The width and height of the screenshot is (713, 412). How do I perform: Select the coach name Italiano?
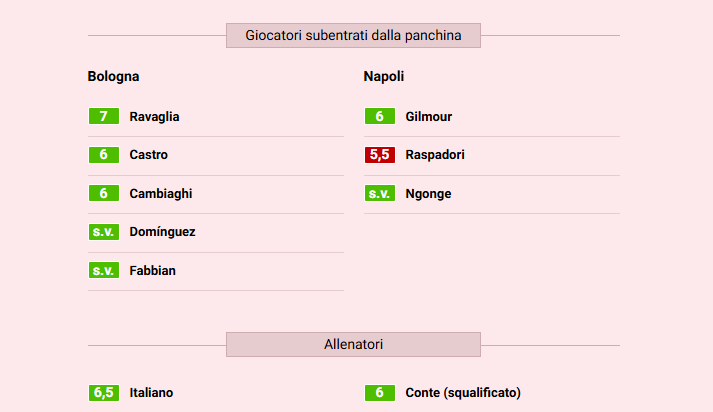pos(151,393)
